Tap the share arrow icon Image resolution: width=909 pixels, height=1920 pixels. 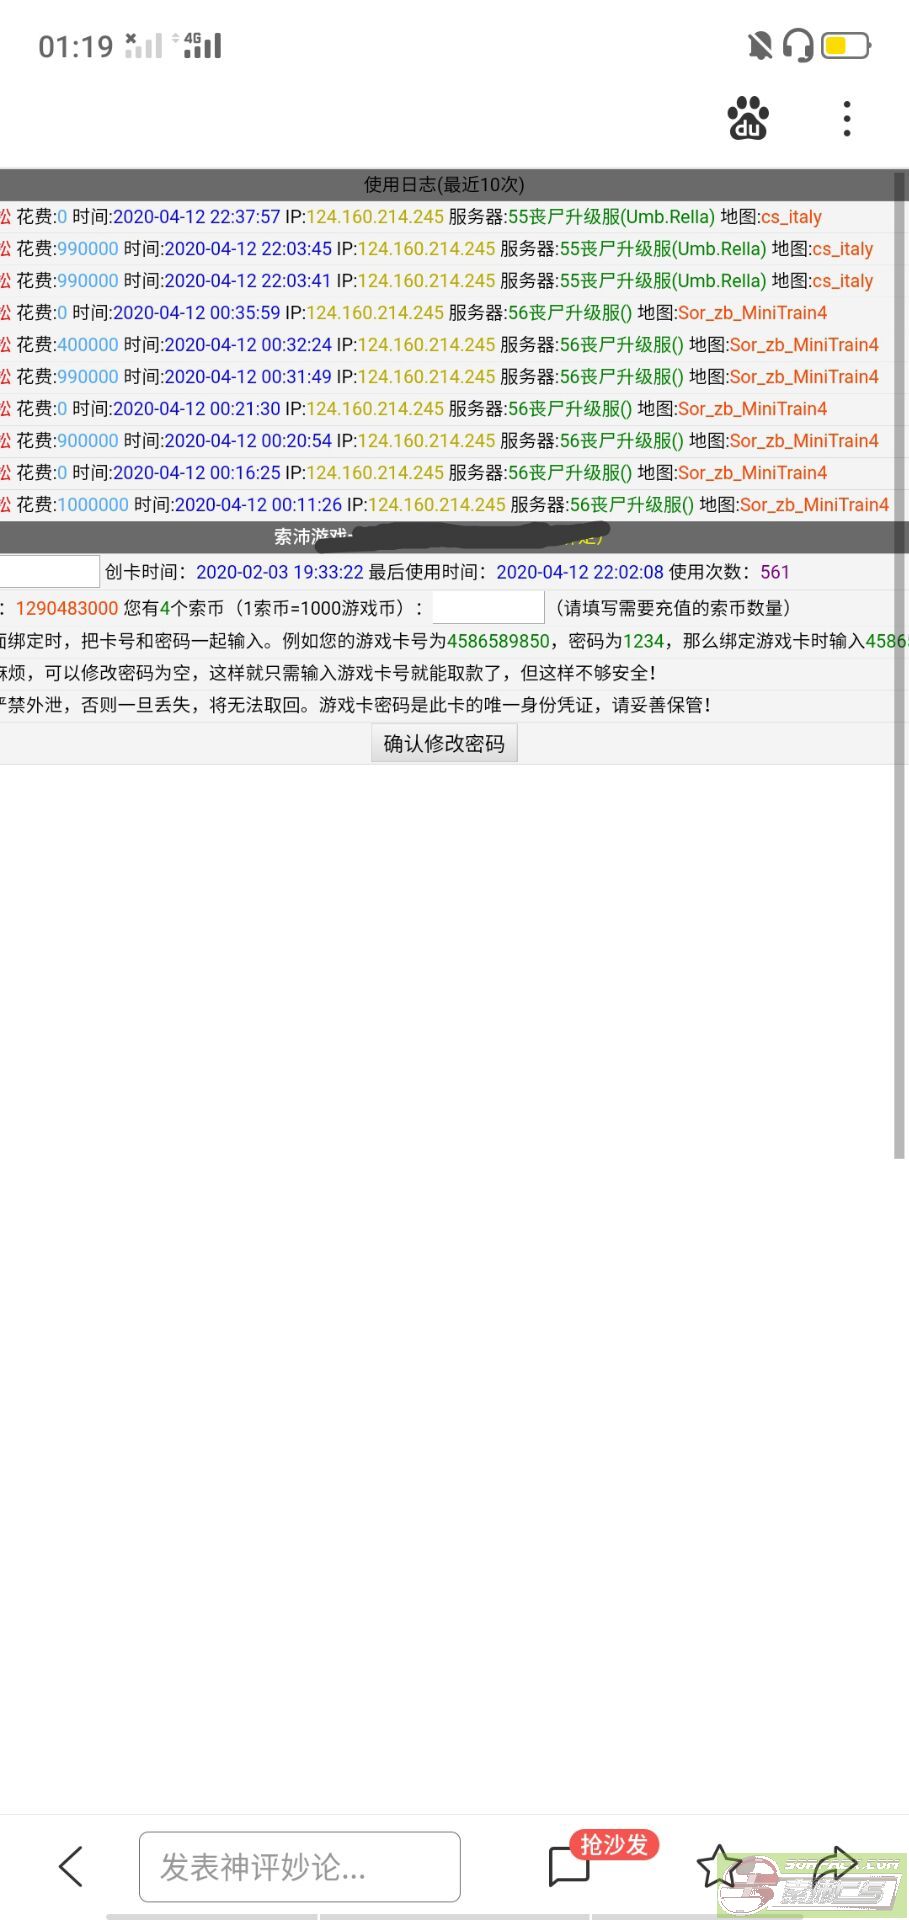834,1864
